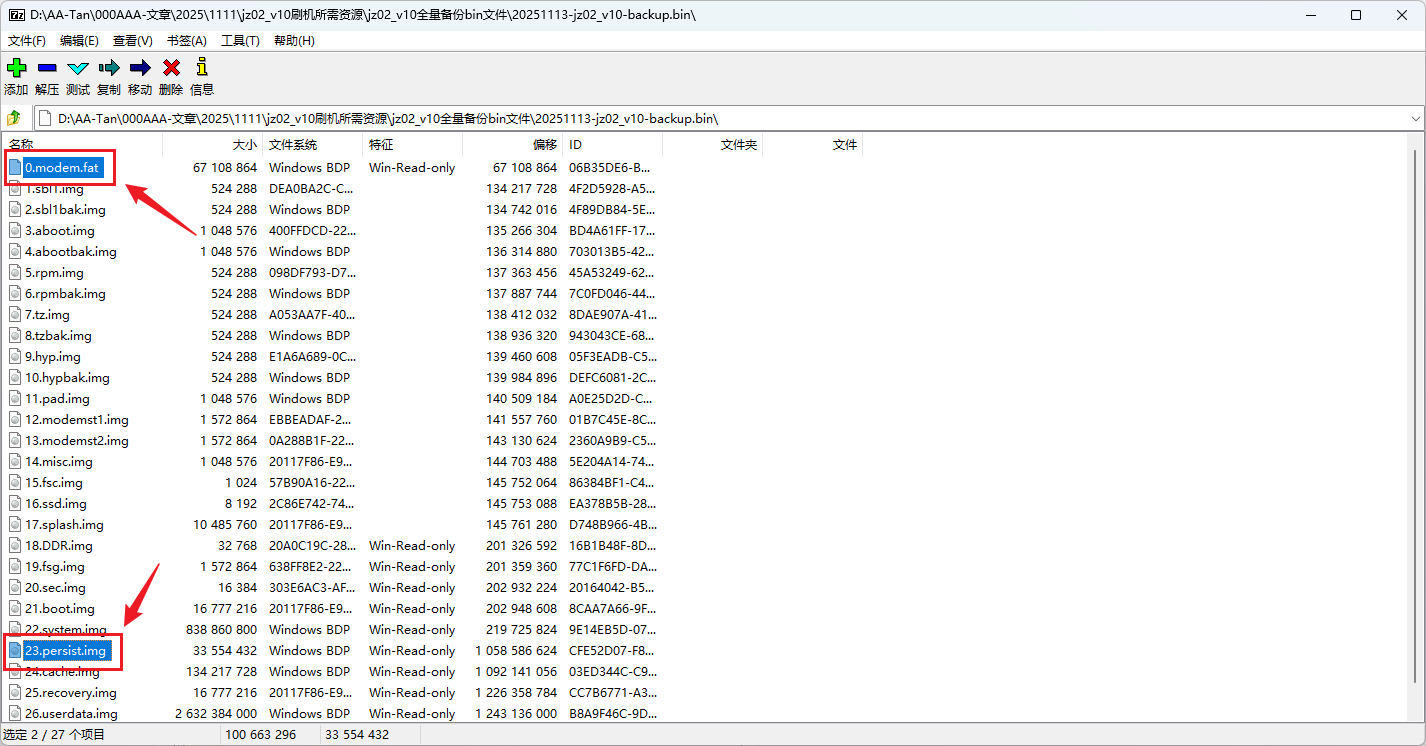Sort by the Name (名称) column header
Image resolution: width=1426 pixels, height=746 pixels.
pos(22,145)
